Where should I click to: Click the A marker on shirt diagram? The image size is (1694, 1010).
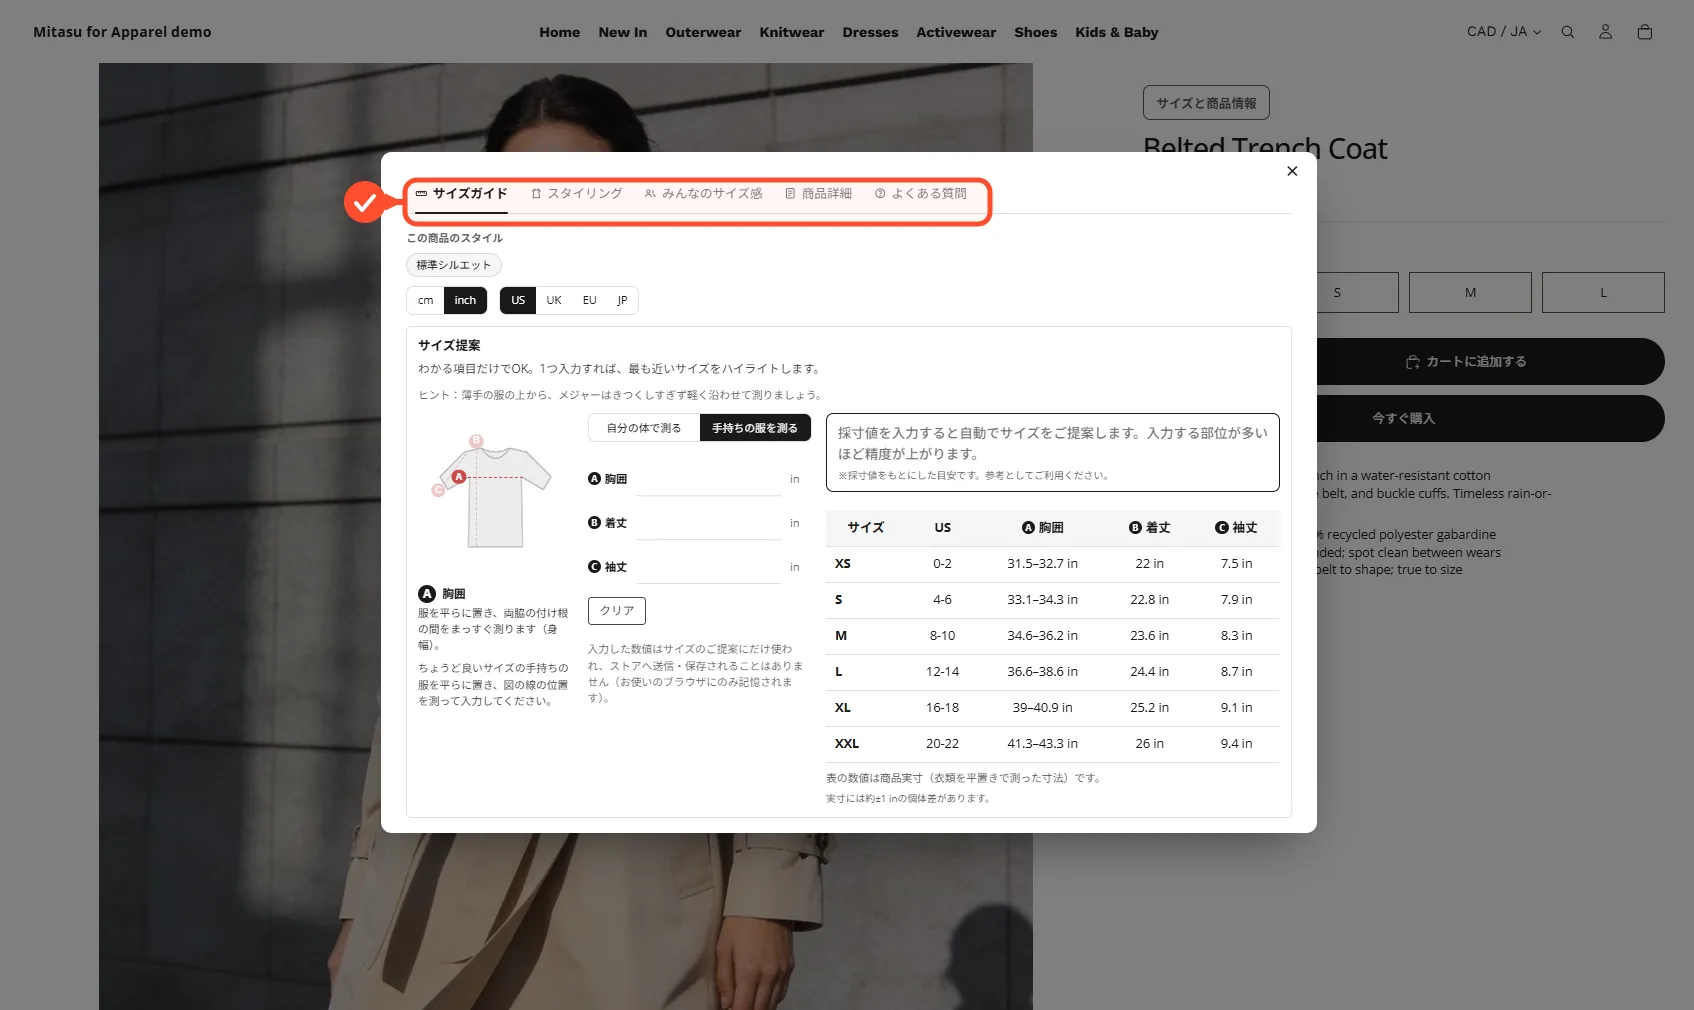pyautogui.click(x=459, y=477)
